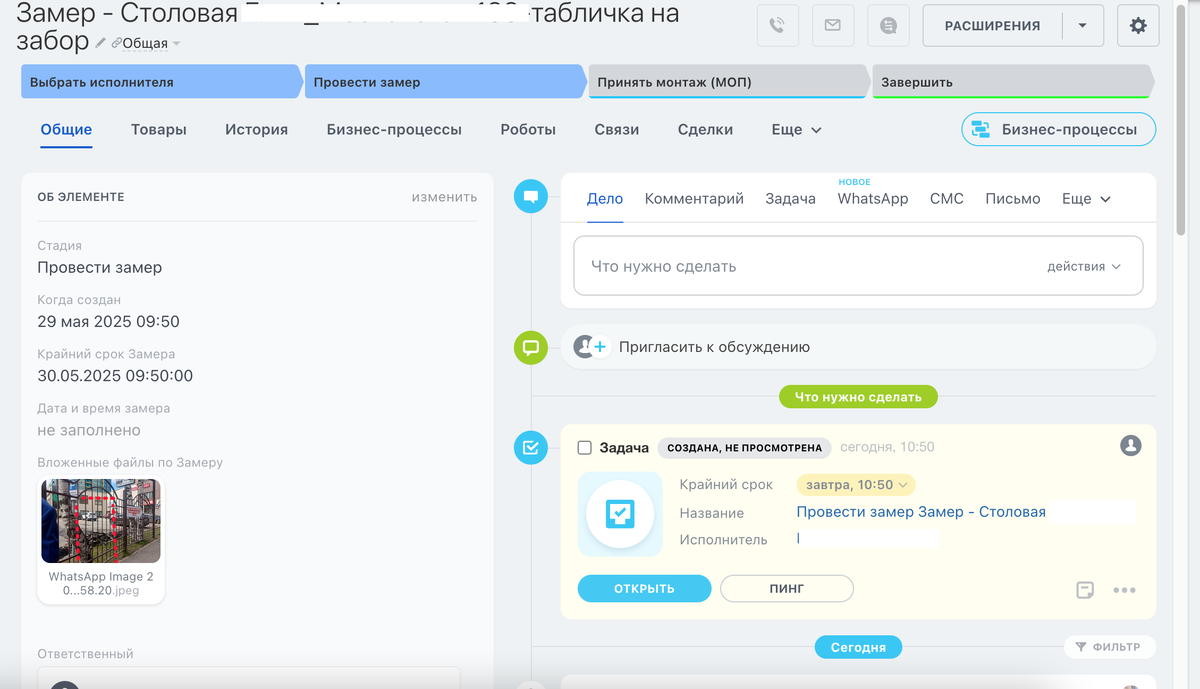This screenshot has height=689, width=1200.
Task: Click the link icon before Общая
Action: [116, 43]
